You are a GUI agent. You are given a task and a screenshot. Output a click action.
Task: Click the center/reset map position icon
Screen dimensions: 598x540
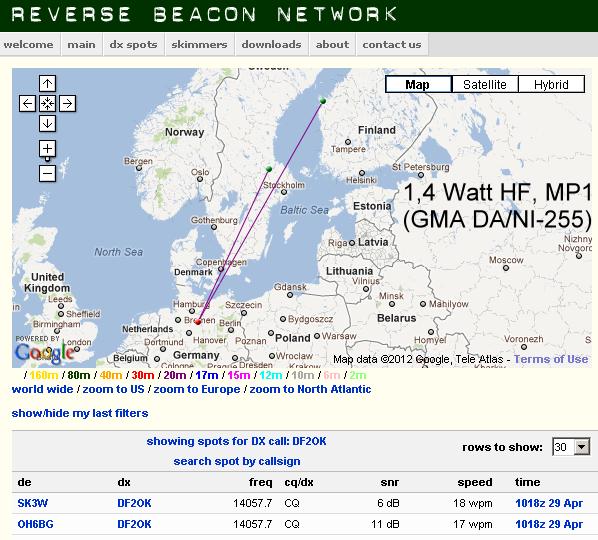(47, 103)
